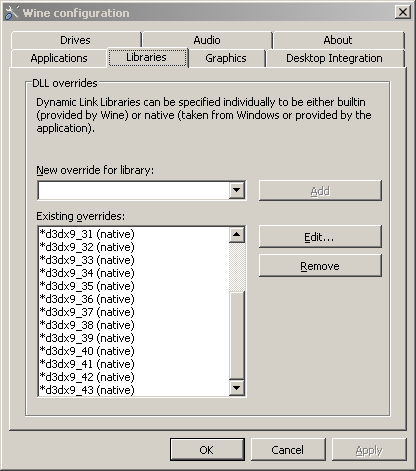This screenshot has width=416, height=471.
Task: Click the Remove button
Action: click(320, 266)
